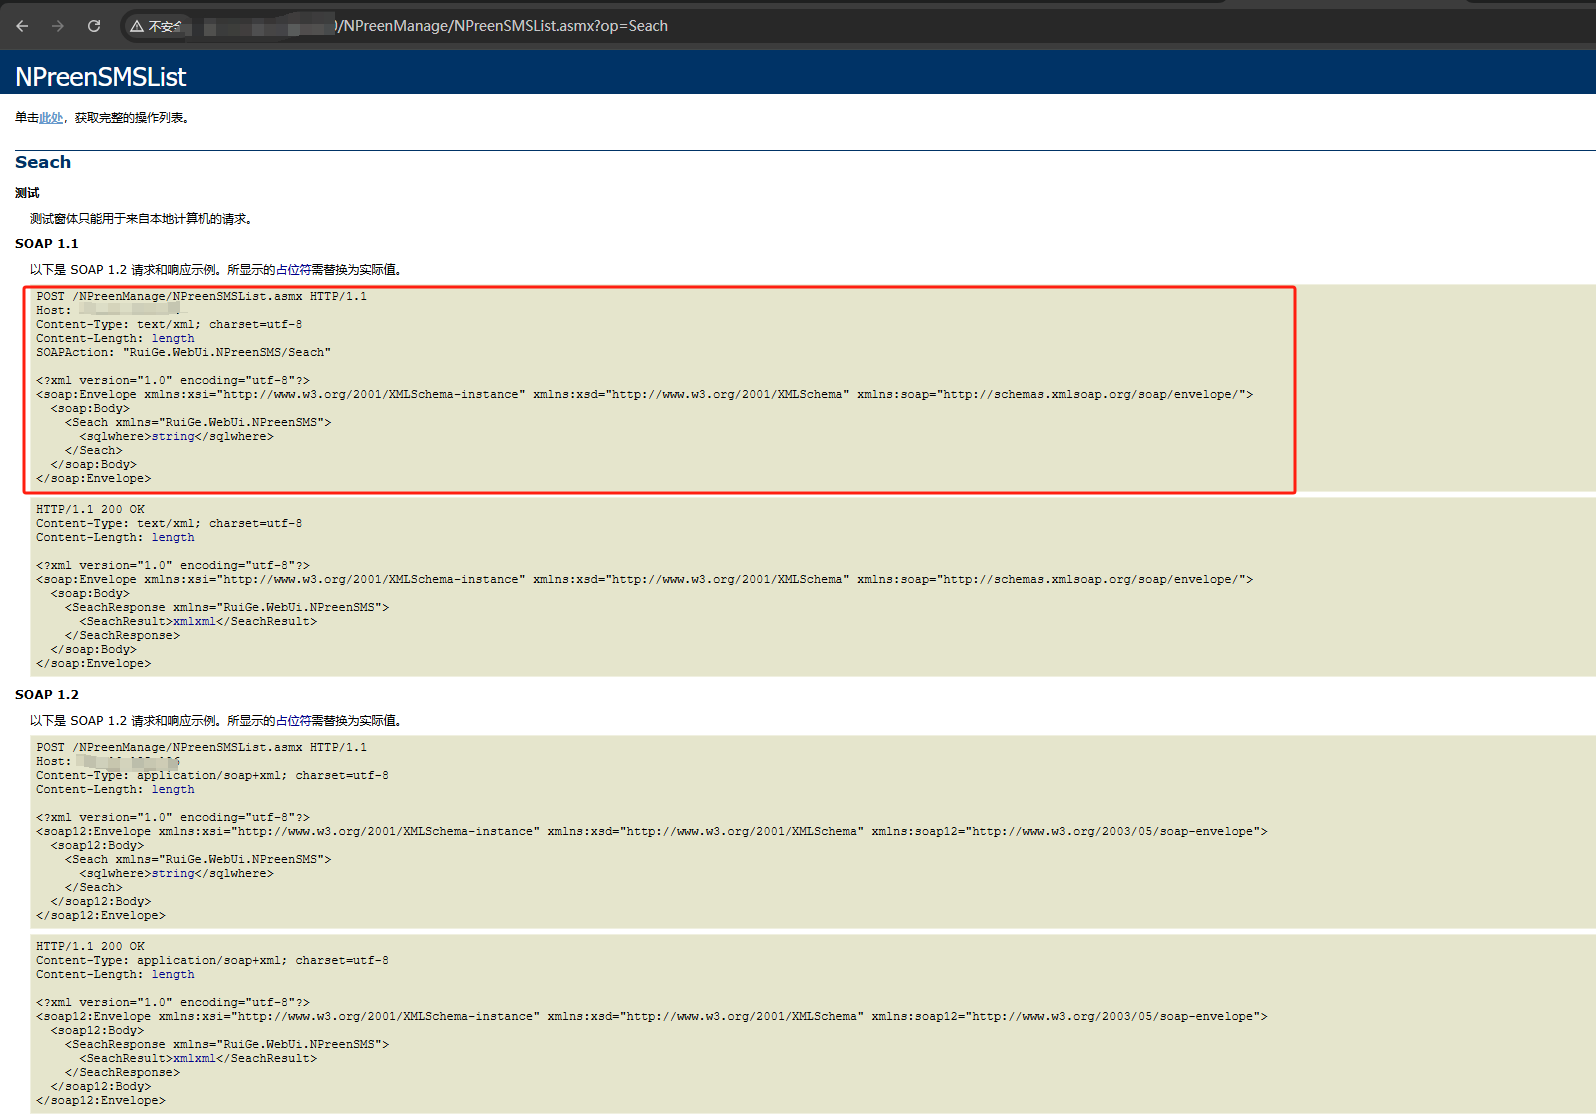The width and height of the screenshot is (1596, 1114).
Task: Reload the page with the refresh icon
Action: [94, 26]
